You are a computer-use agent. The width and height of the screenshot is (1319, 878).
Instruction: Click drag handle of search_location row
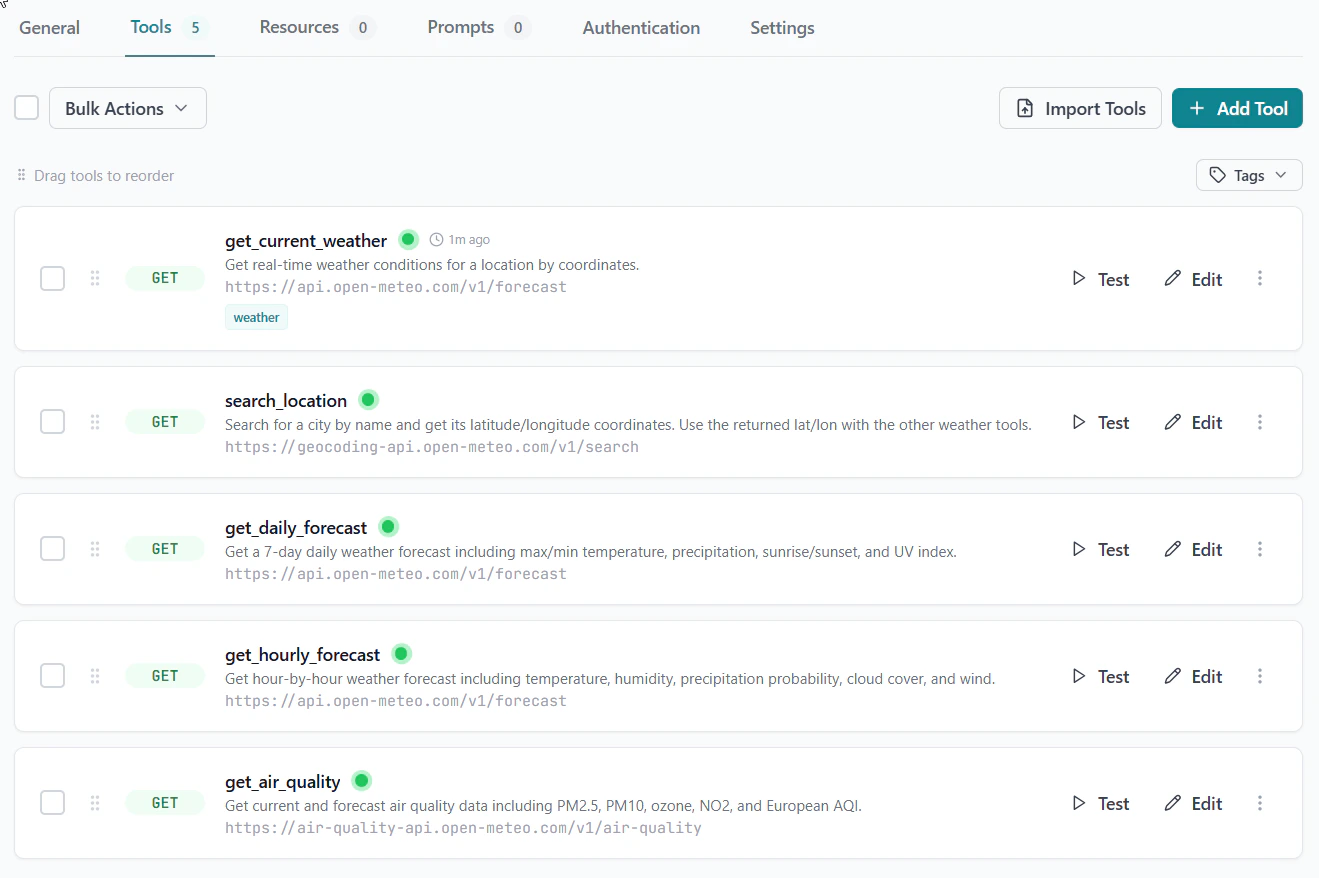point(95,422)
